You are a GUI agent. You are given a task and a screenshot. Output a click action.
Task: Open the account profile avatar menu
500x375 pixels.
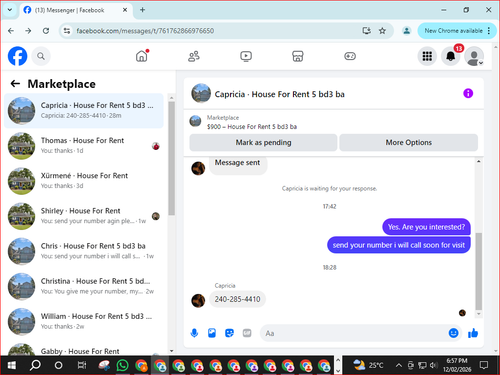[x=474, y=56]
